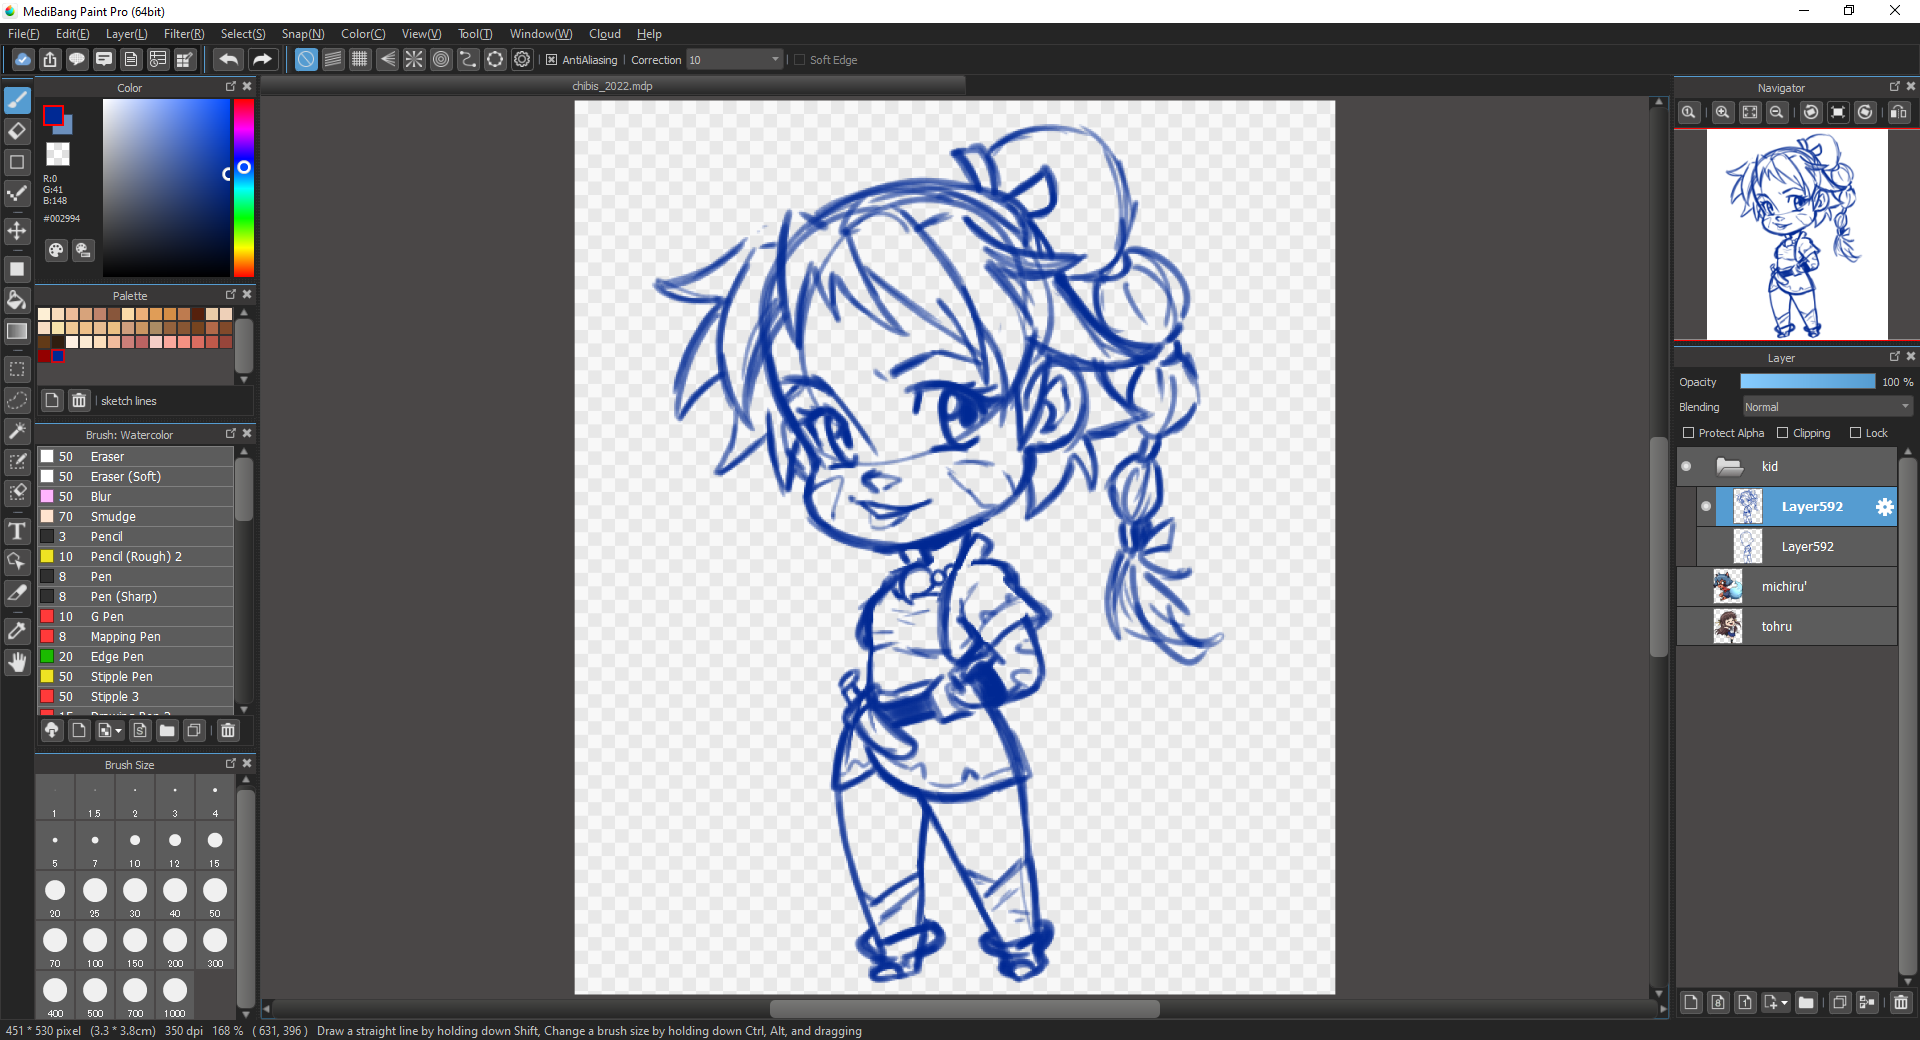Image resolution: width=1920 pixels, height=1040 pixels.
Task: Pop out the Brush Size panel
Action: [x=231, y=764]
